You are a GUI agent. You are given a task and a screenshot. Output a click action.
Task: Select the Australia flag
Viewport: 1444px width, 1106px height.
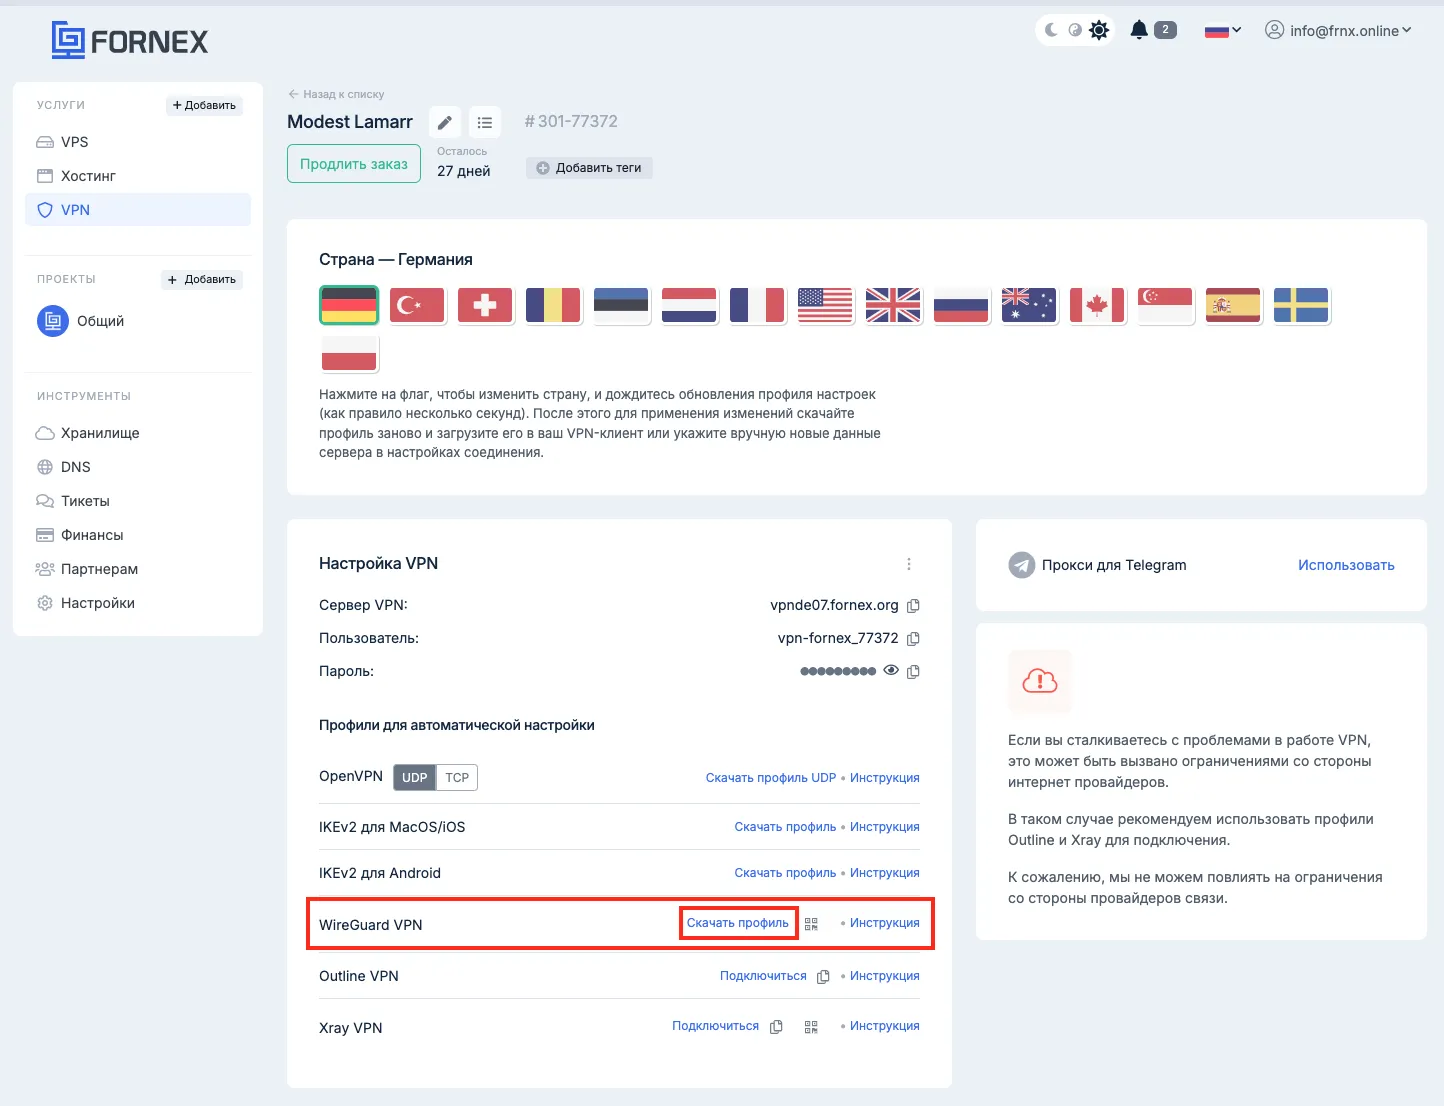point(1029,305)
